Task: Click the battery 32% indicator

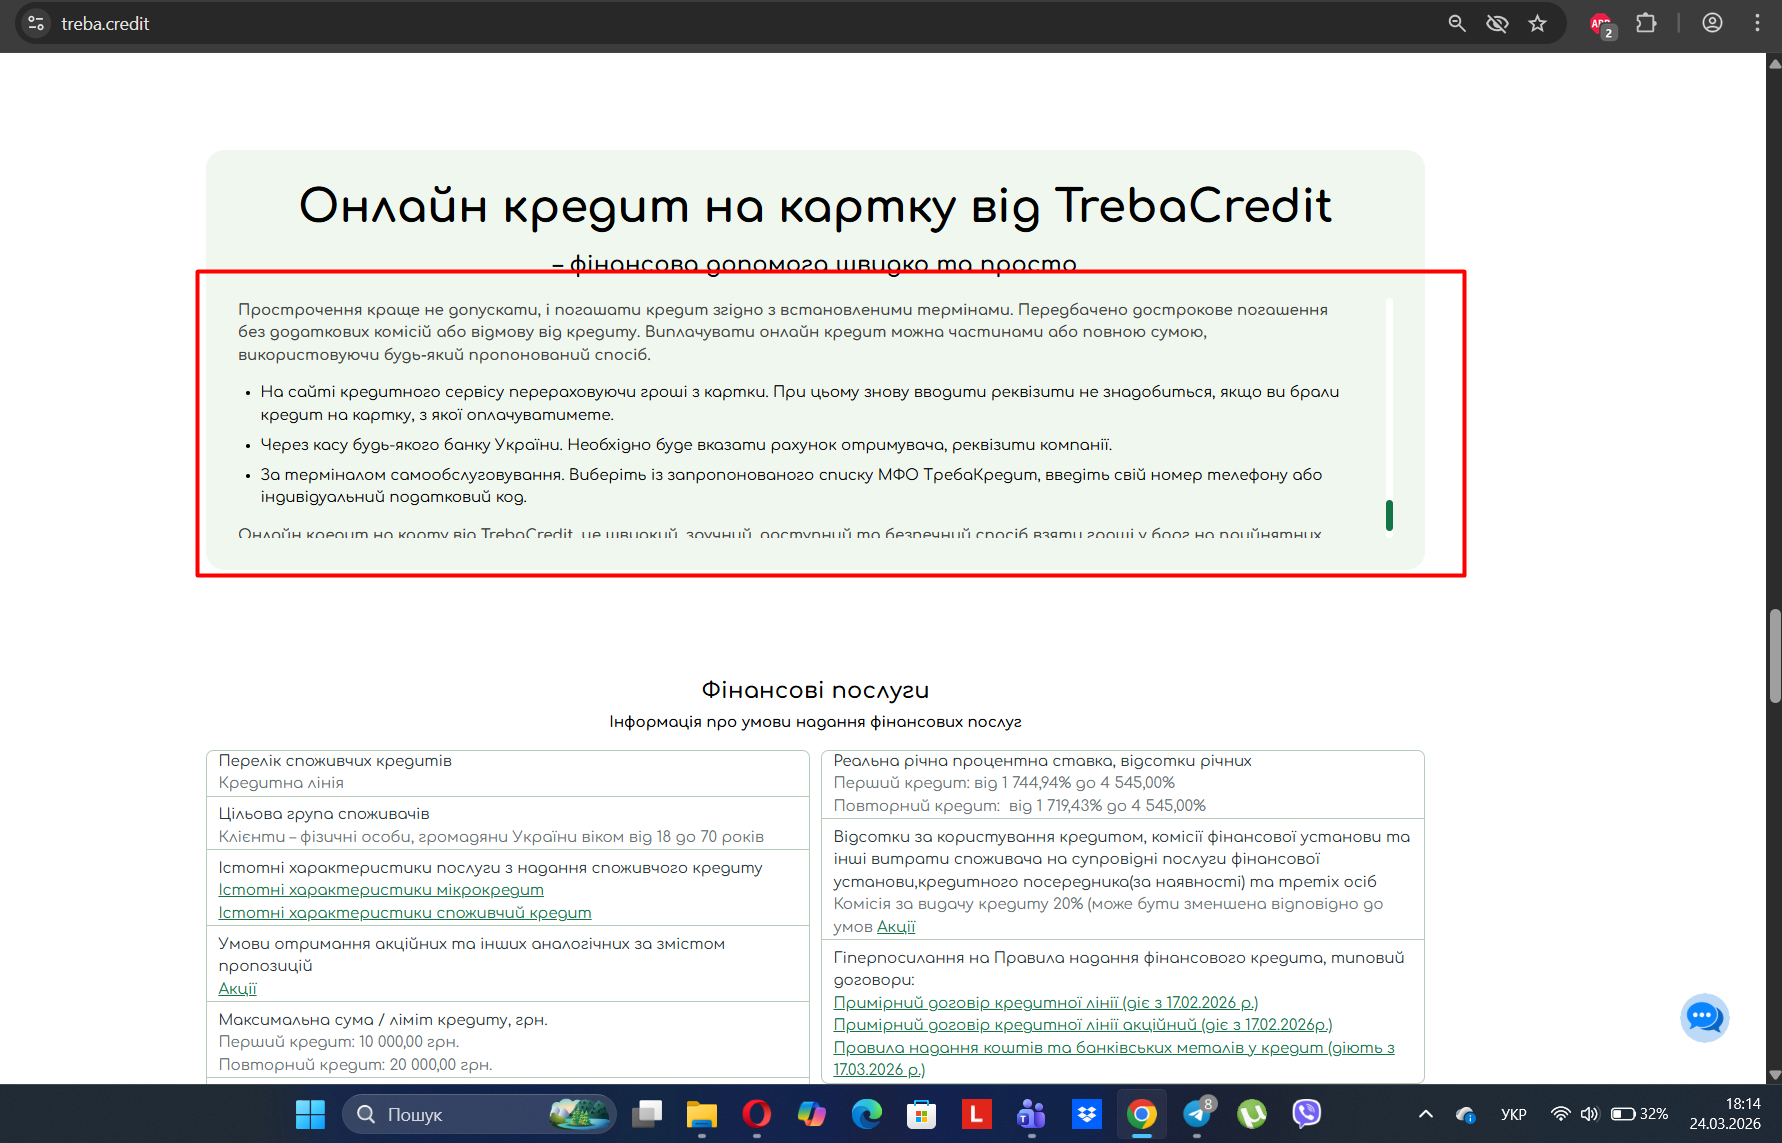Action: point(1639,1114)
